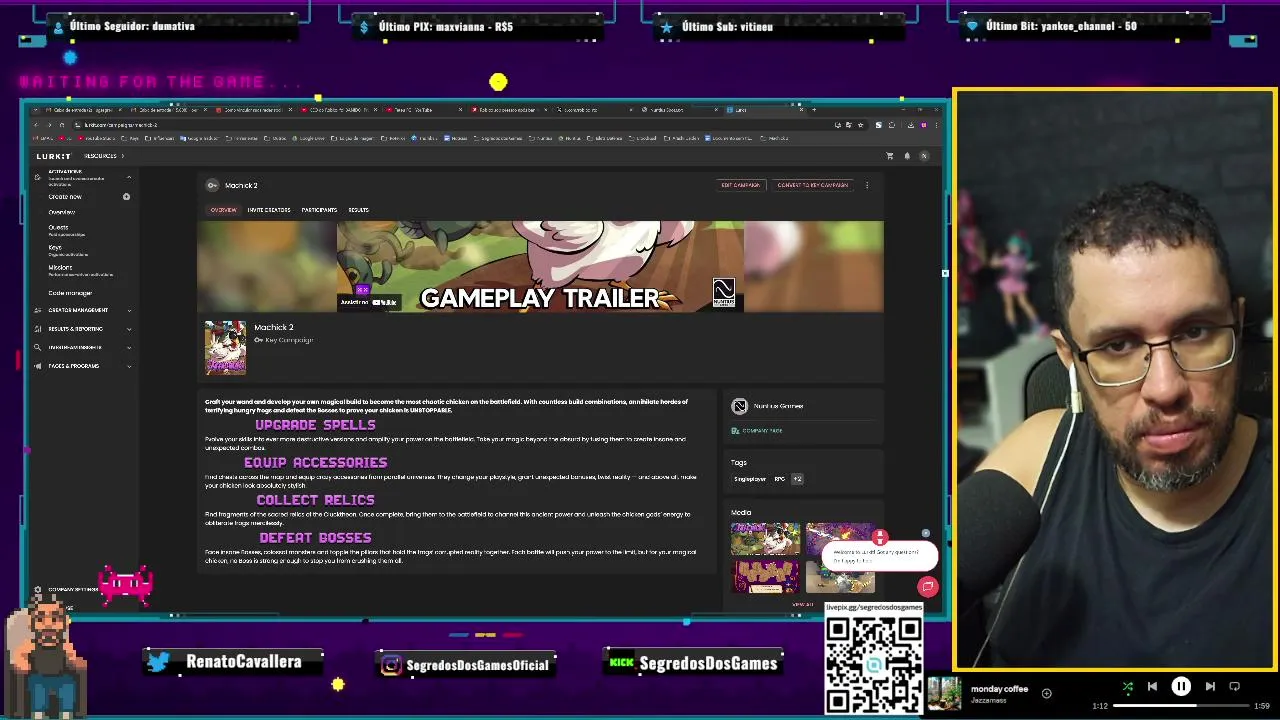The width and height of the screenshot is (1280, 720).
Task: Dismiss the welcome chat popup with its close icon
Action: [x=926, y=534]
